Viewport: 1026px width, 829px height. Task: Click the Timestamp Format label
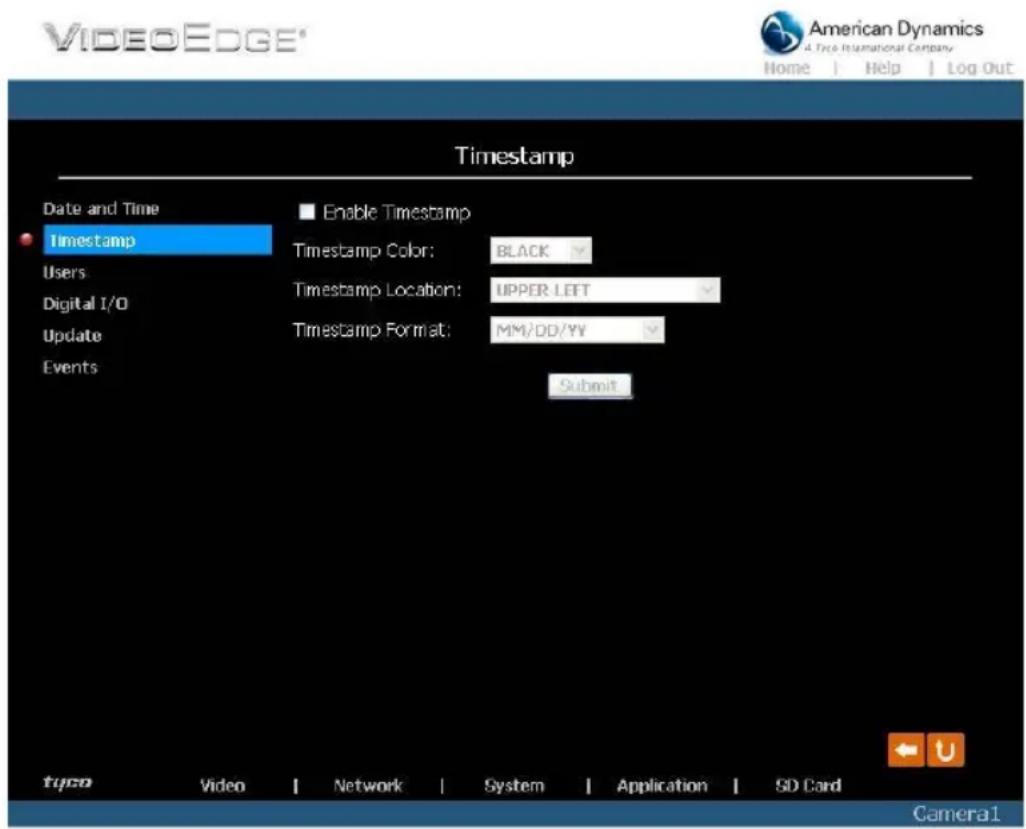(372, 330)
